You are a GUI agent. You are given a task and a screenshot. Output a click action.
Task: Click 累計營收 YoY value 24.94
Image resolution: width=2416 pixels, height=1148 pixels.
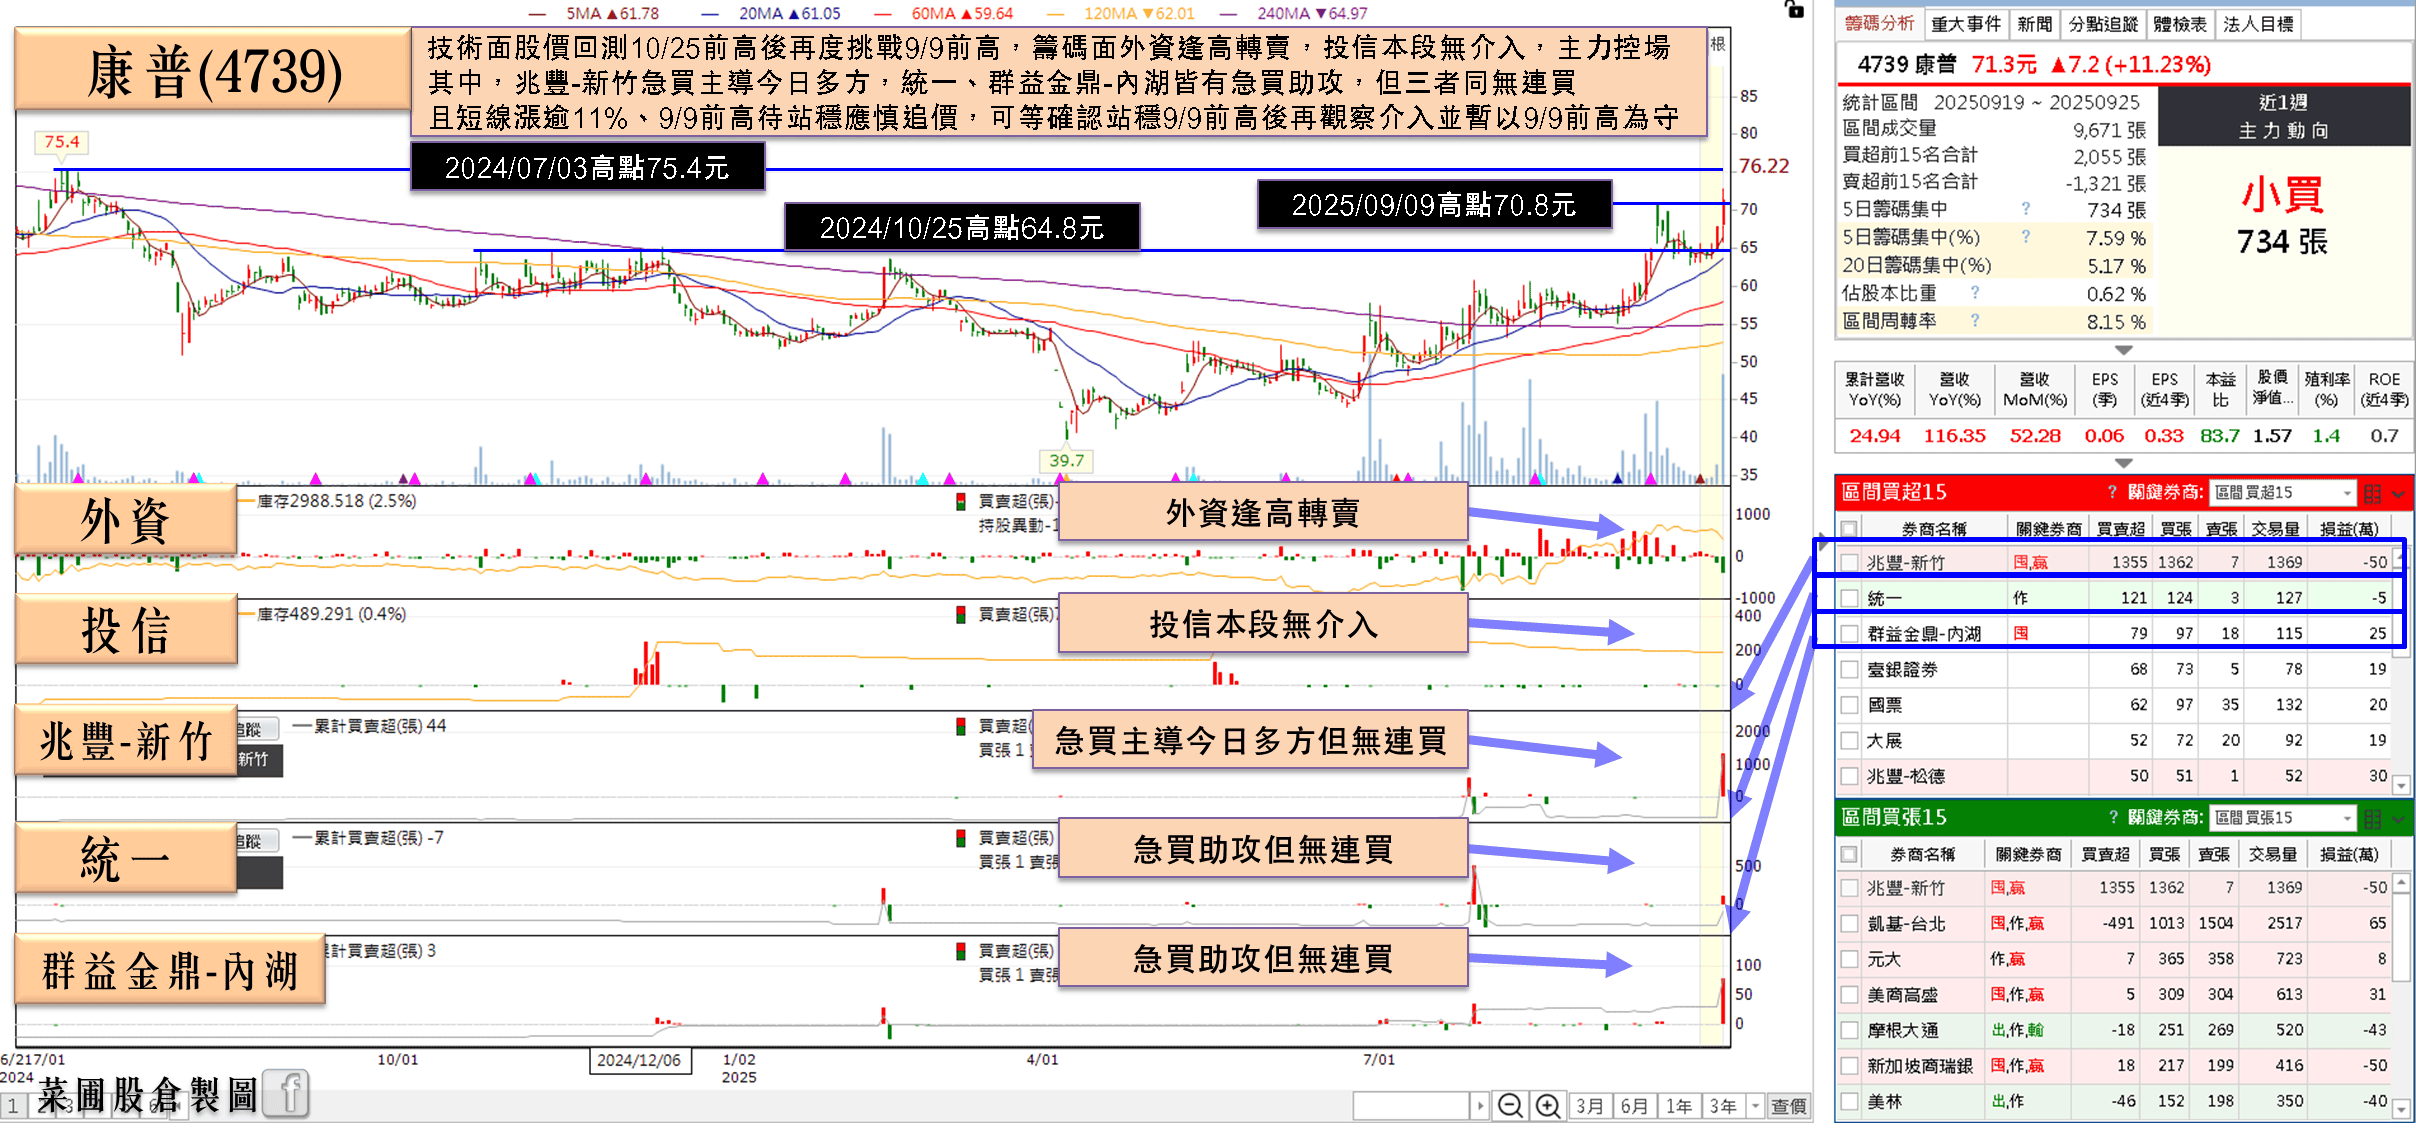(1874, 435)
